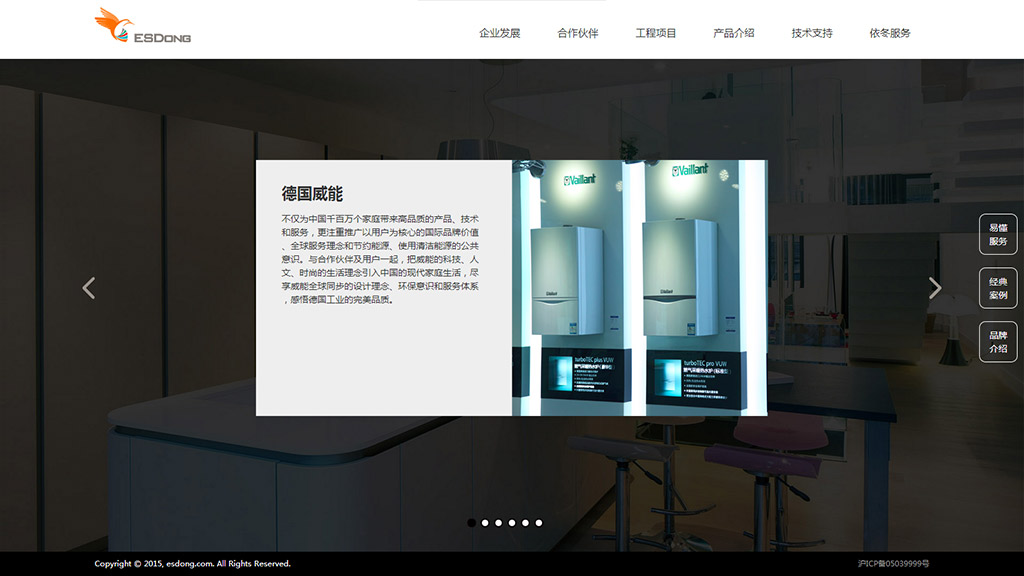Viewport: 1024px width, 576px height.
Task: Expand the 技术支持 navigation menu
Action: [811, 33]
